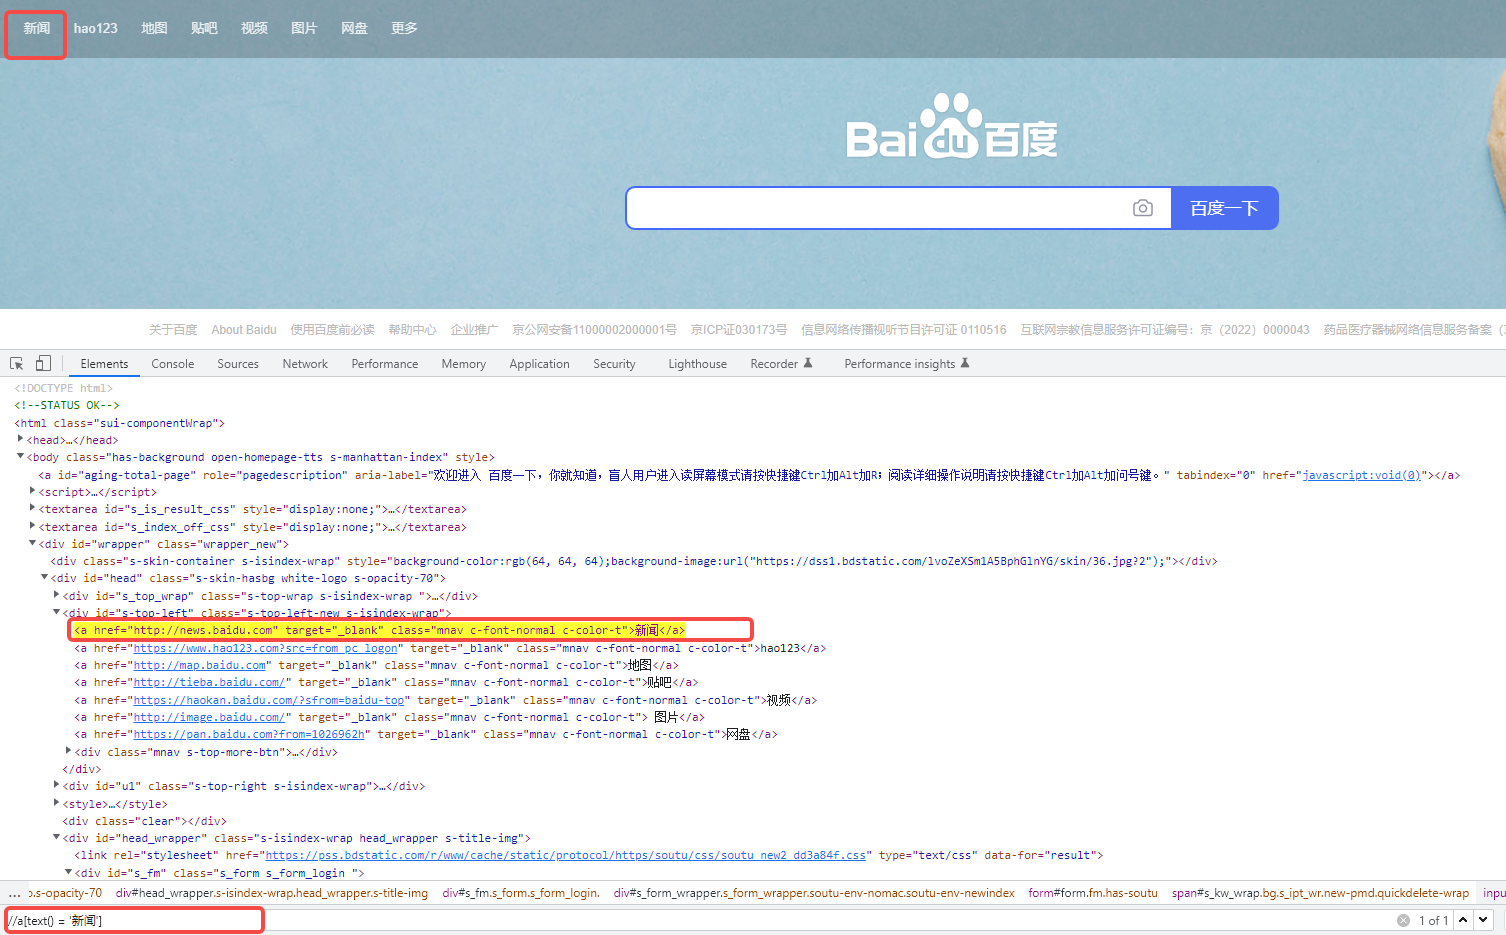This screenshot has height=935, width=1506.
Task: Expand the style node
Action: [x=56, y=803]
